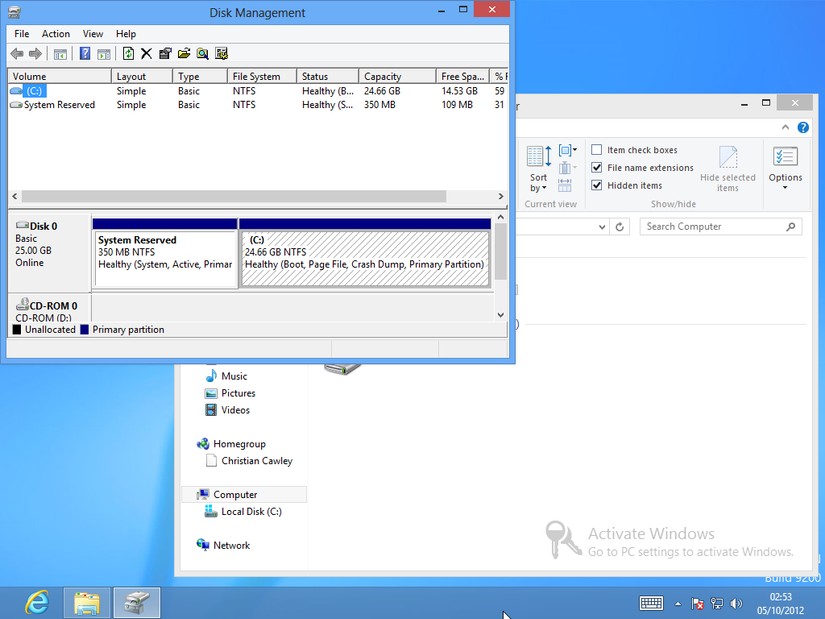825x619 pixels.
Task: Click the refresh icon beside the address bar
Action: 620,227
